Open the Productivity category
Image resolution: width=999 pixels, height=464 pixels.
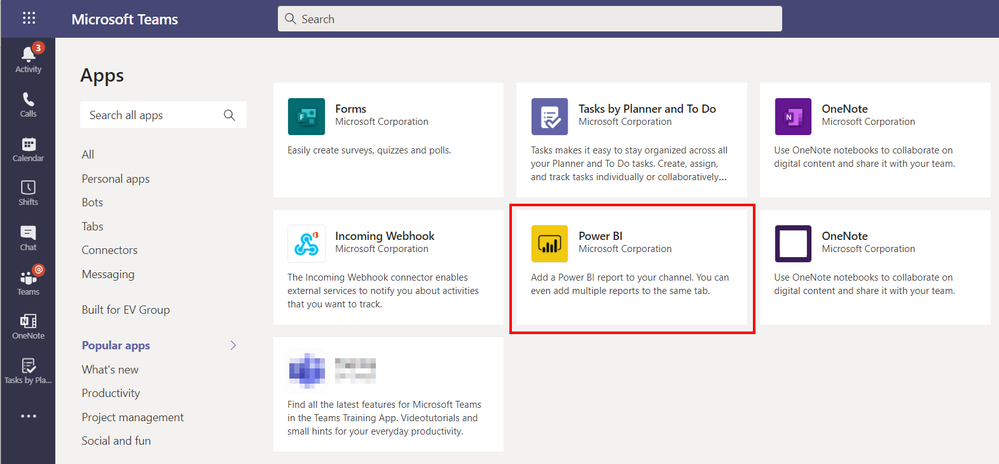coord(111,393)
